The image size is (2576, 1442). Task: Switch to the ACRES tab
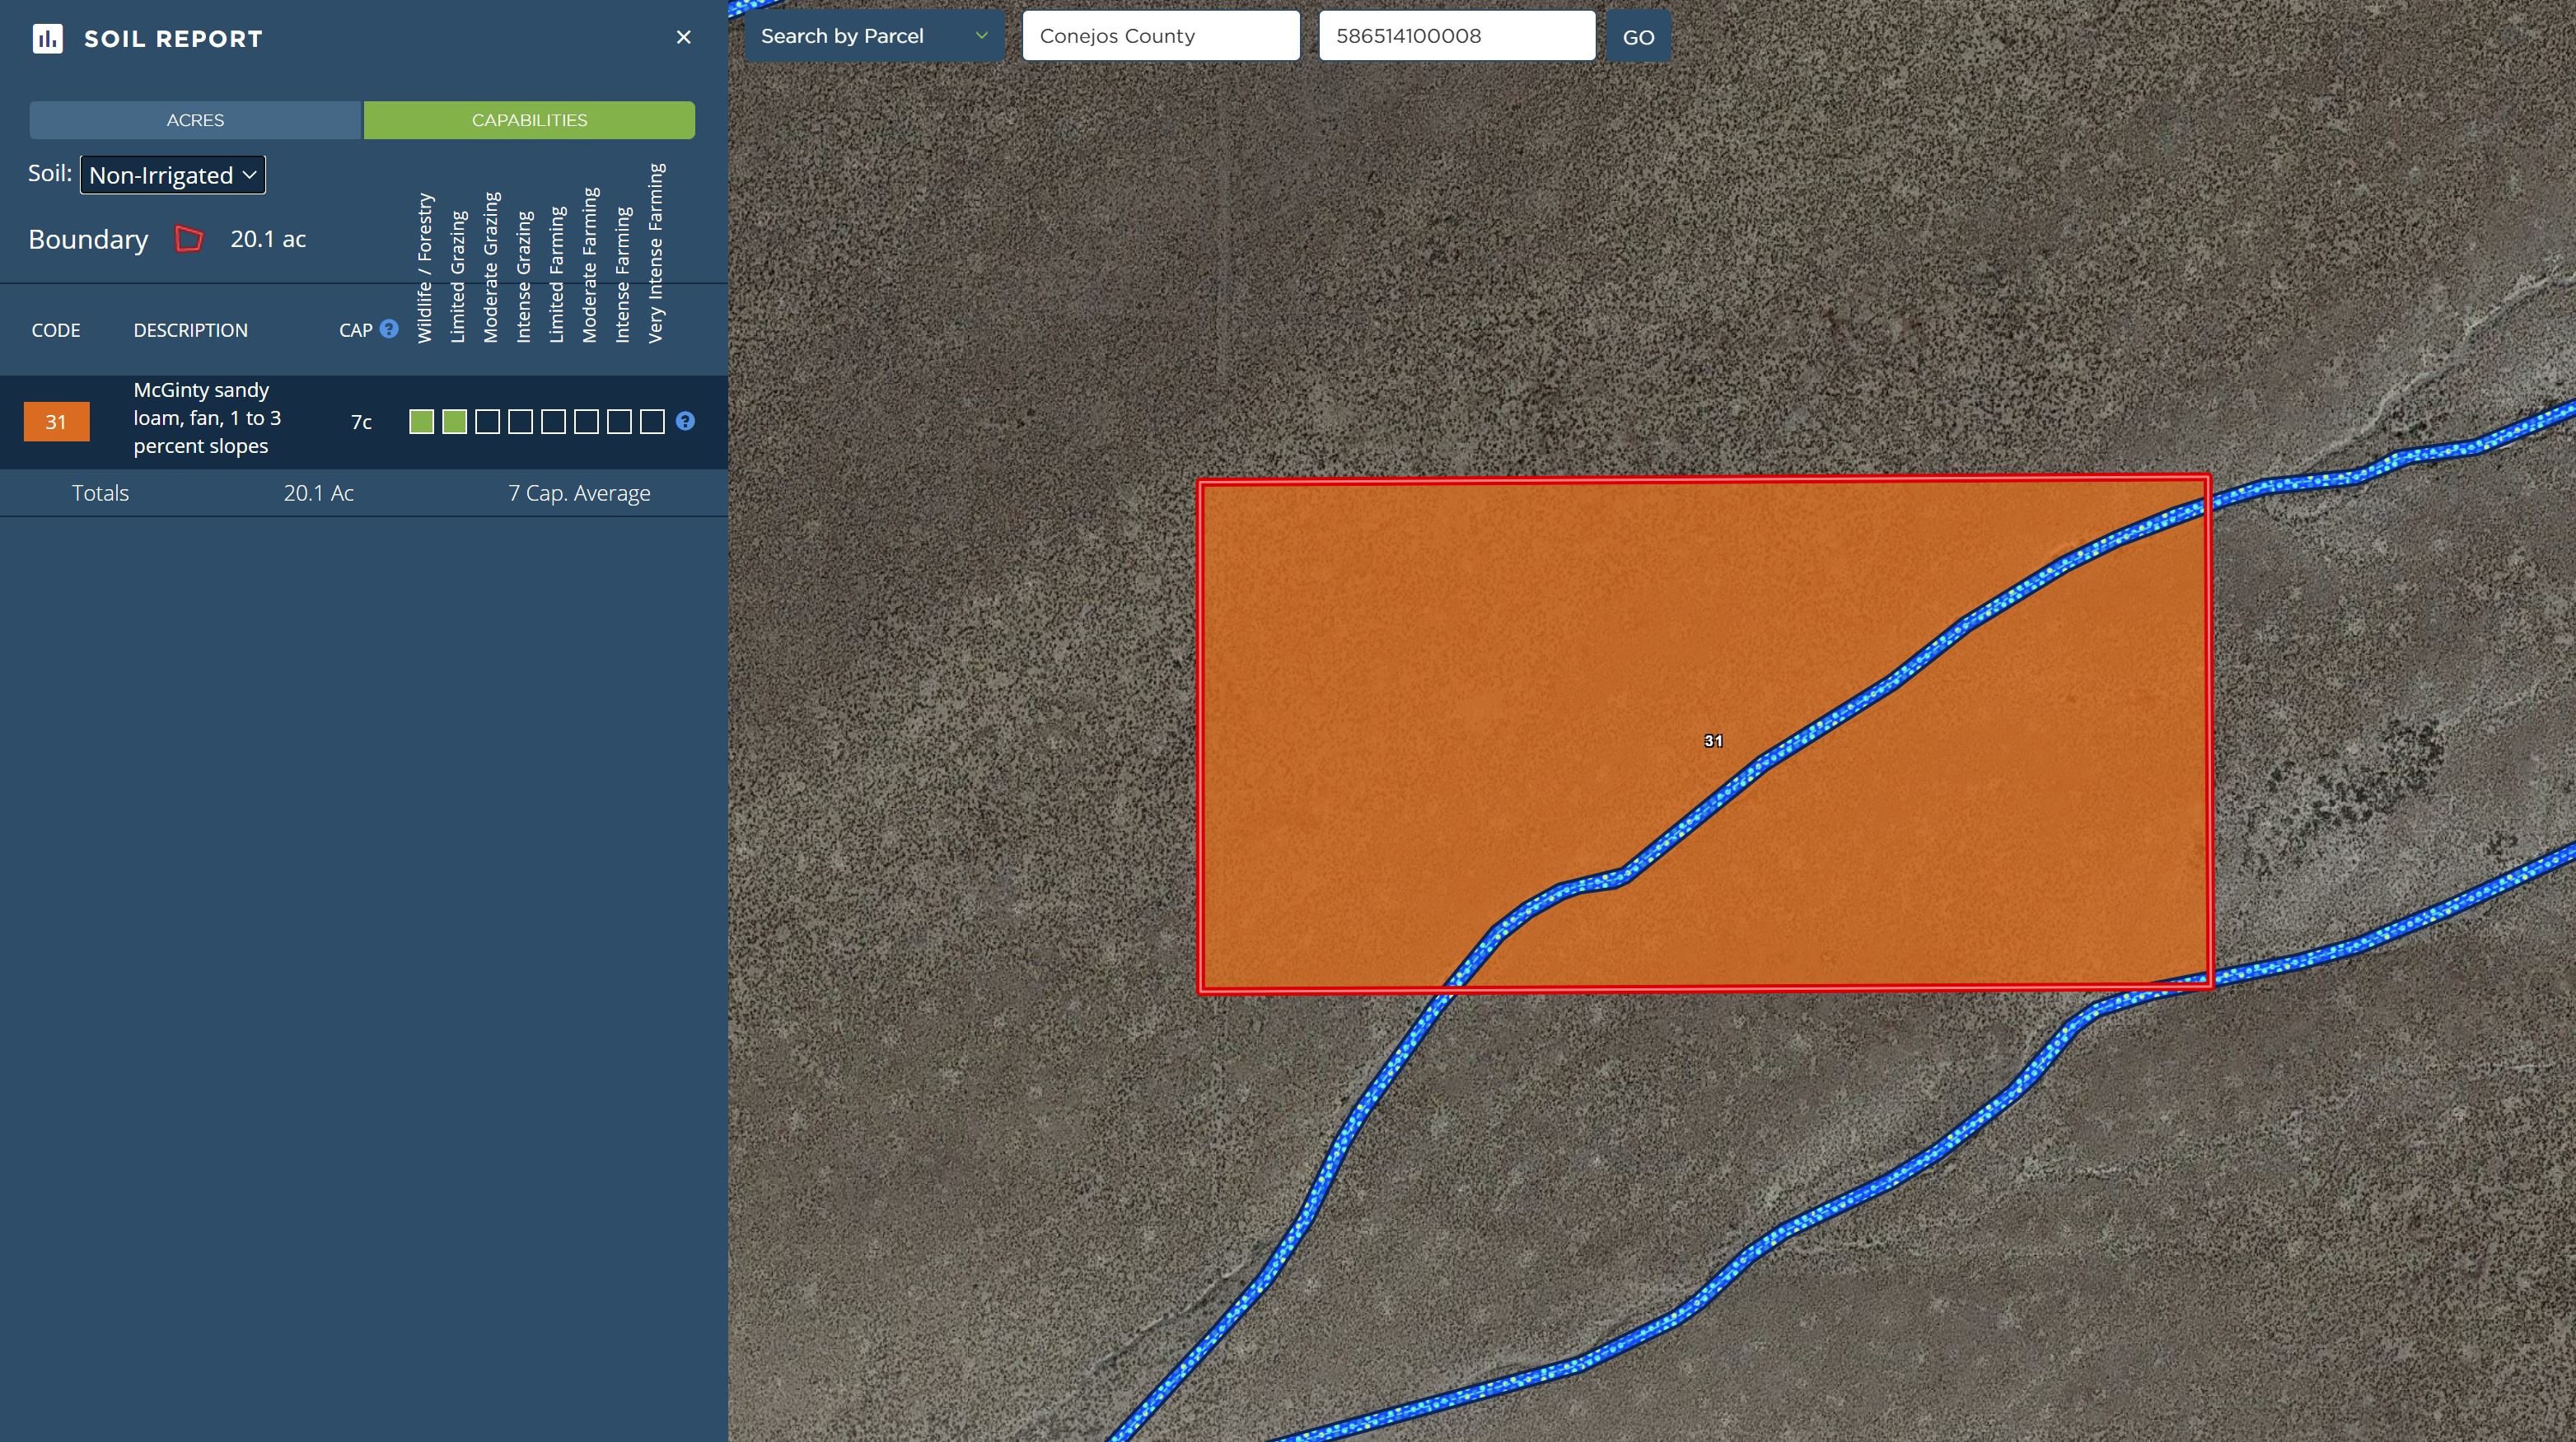(195, 120)
